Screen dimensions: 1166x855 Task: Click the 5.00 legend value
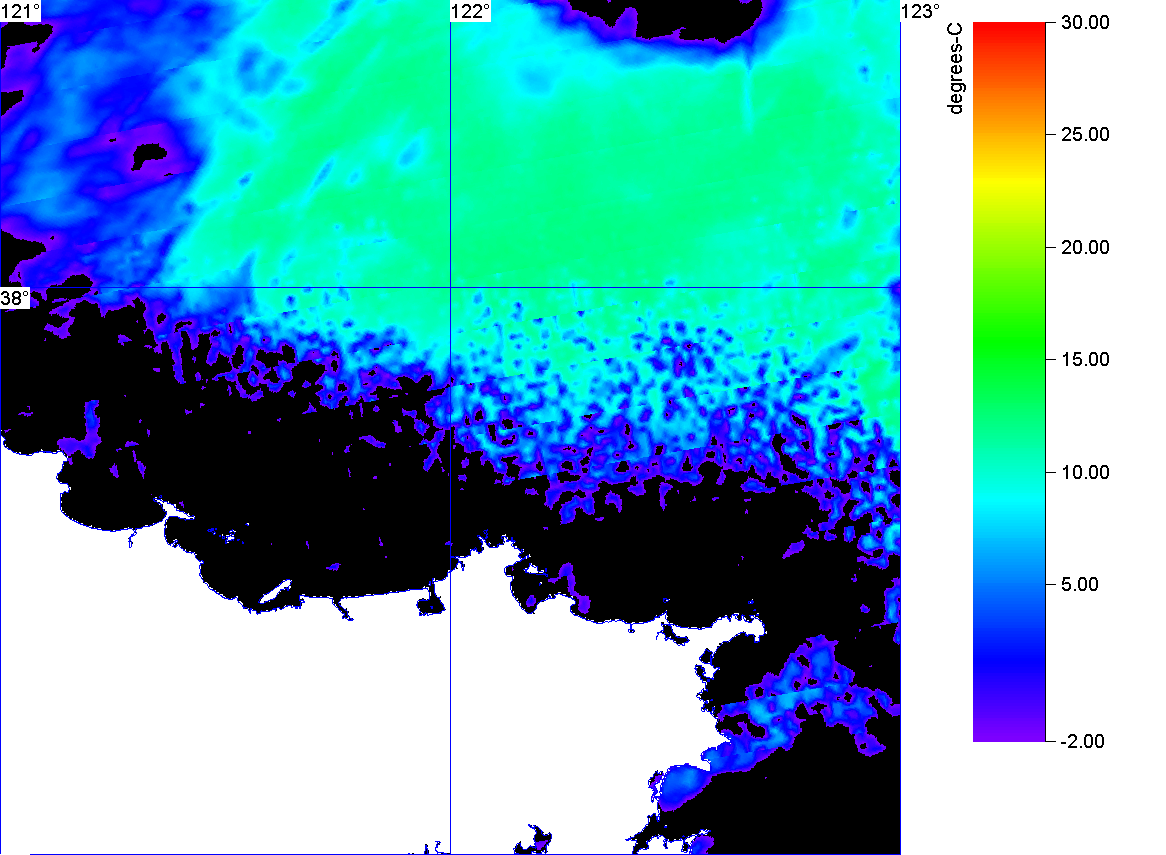tap(1080, 584)
